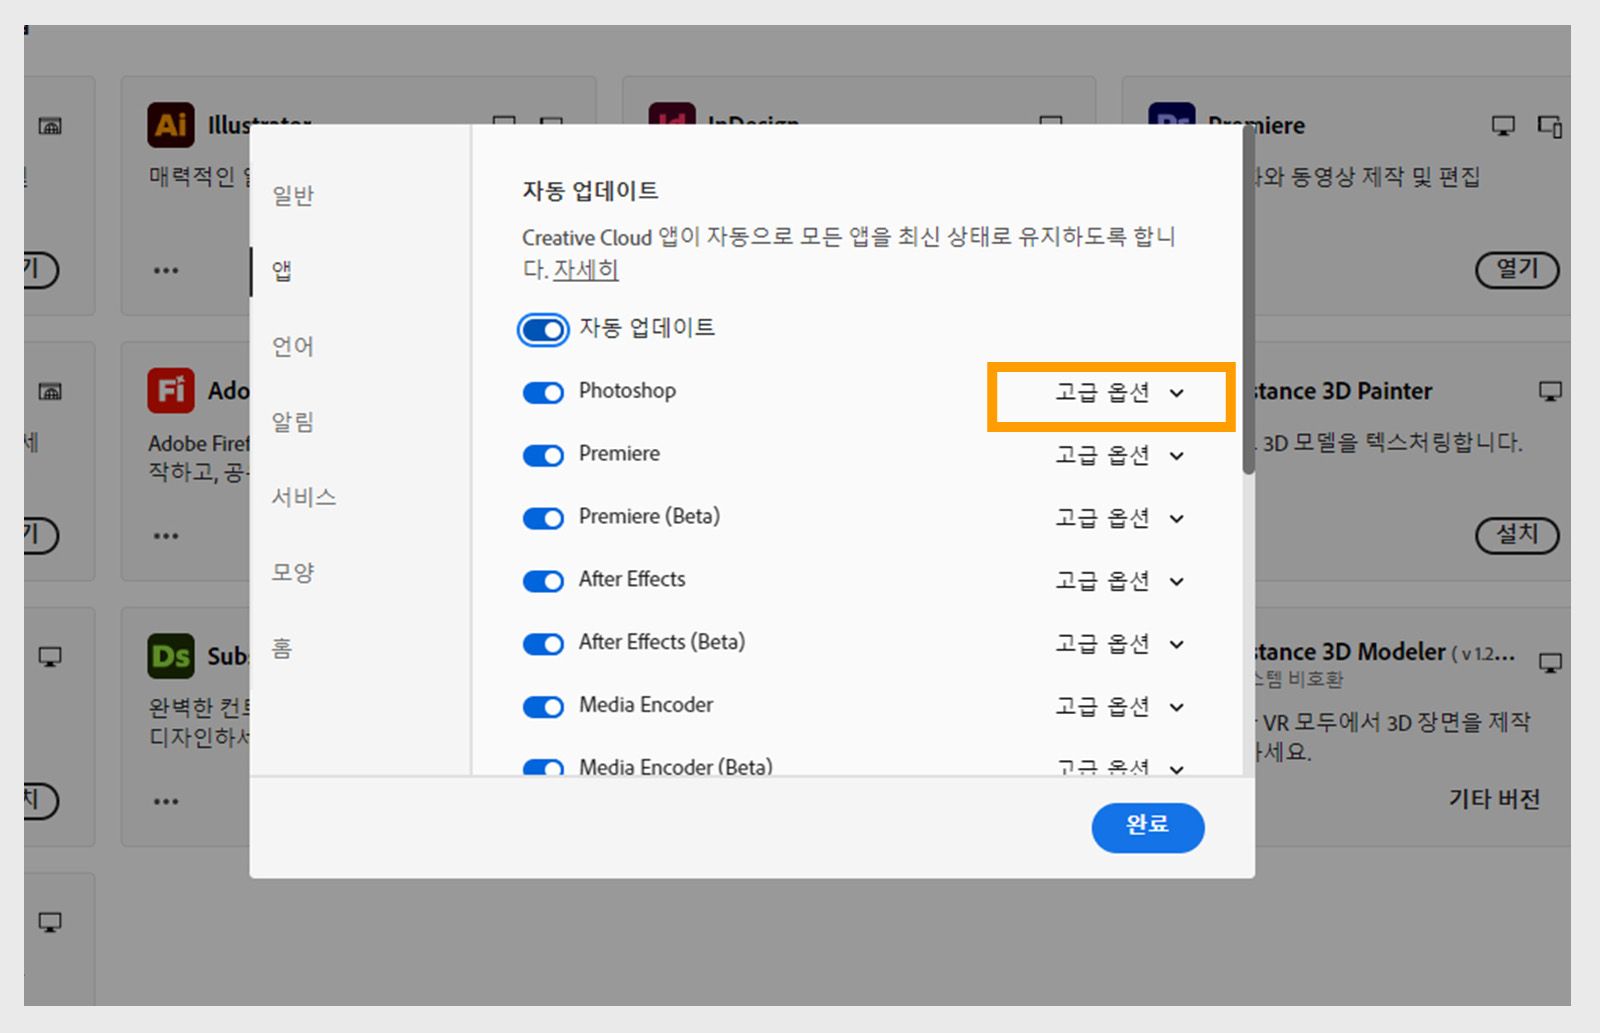
Task: Toggle After Effects (Beta) auto-update
Action: pos(543,644)
